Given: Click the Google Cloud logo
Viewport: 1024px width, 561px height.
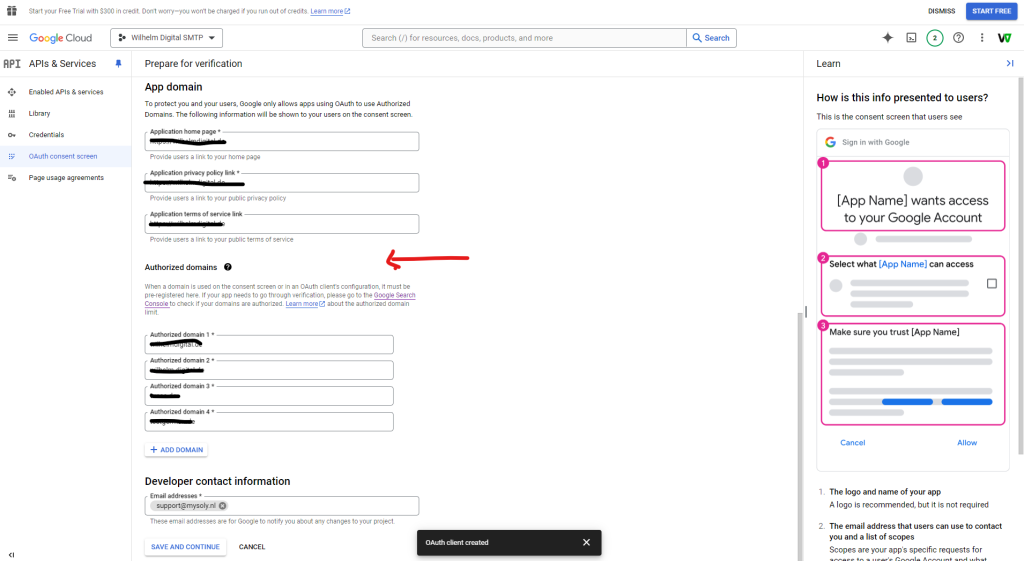Looking at the screenshot, I should [x=61, y=38].
